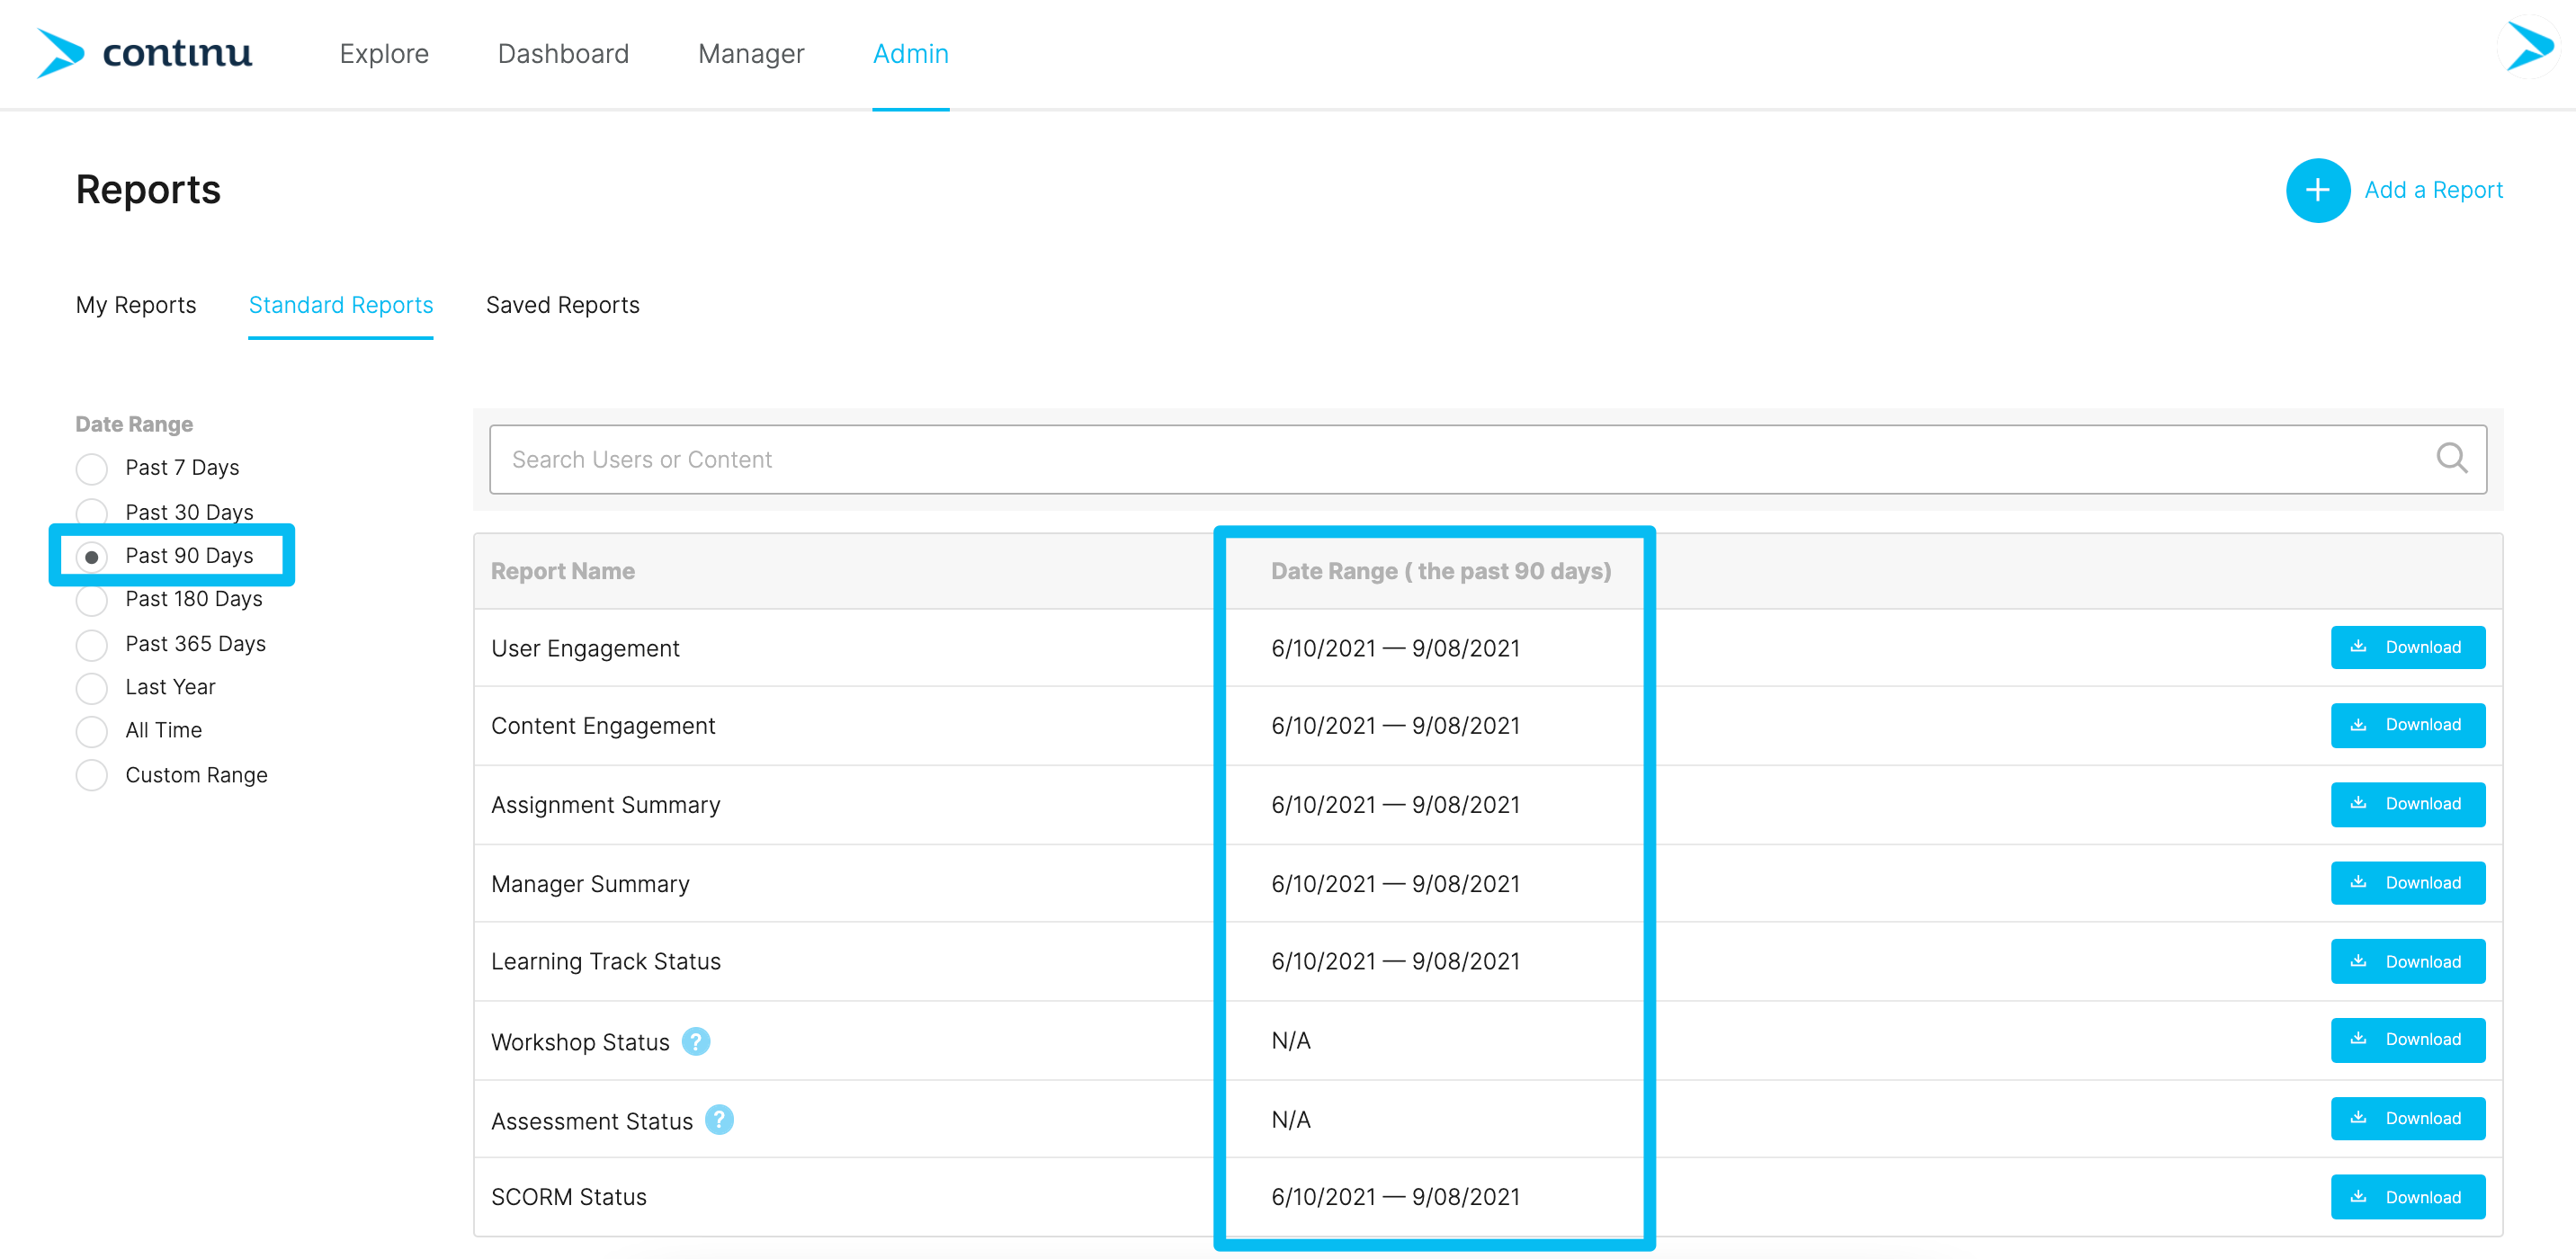Select All Time radio button

point(92,731)
